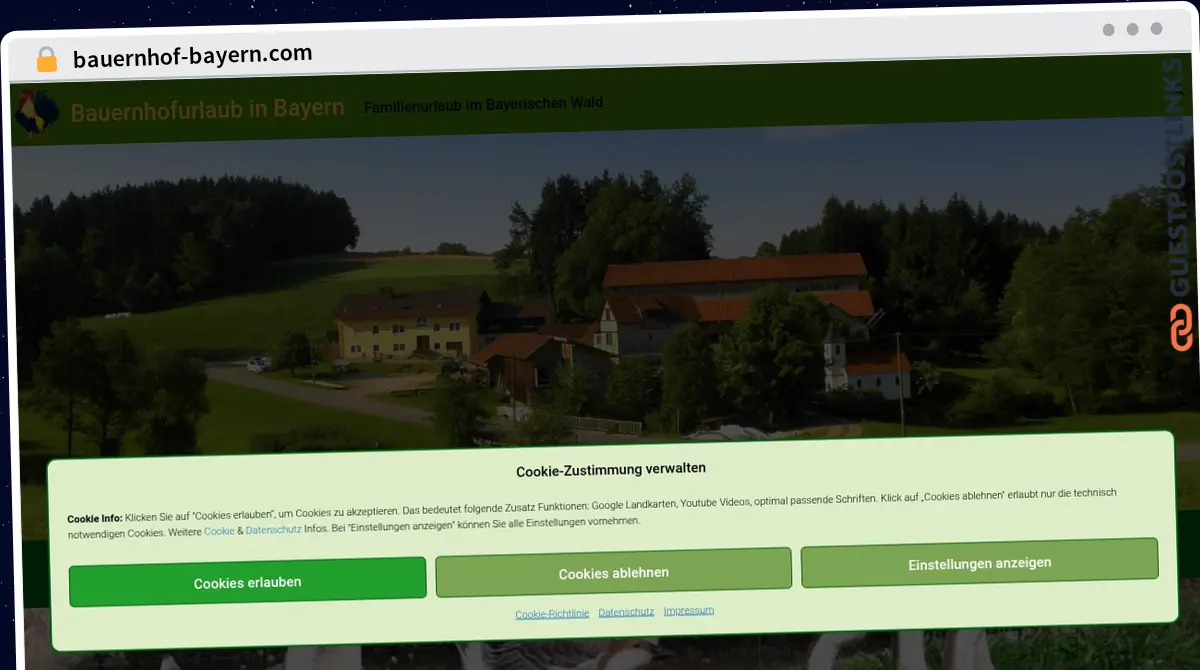
Task: Click the leftmost gray window dot
Action: tap(1109, 29)
